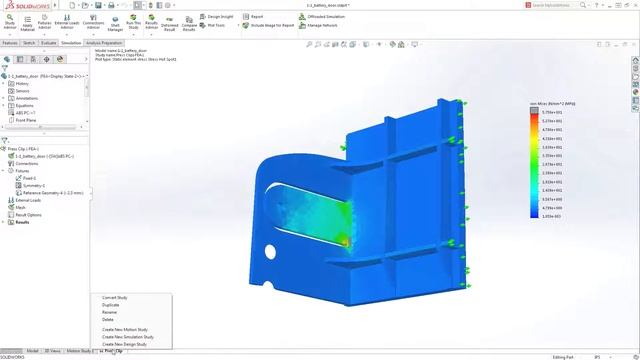Select the Fixed-1 fixture item
The width and height of the screenshot is (640, 360).
[x=26, y=178]
